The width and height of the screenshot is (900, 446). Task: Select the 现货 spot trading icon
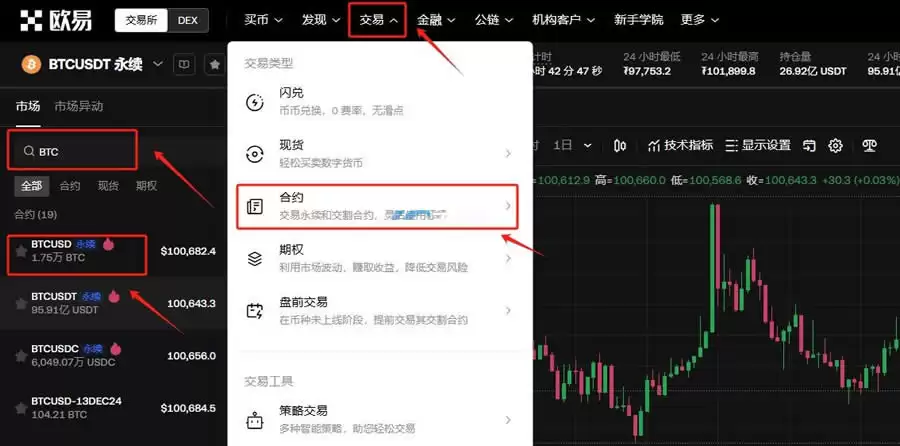(254, 154)
